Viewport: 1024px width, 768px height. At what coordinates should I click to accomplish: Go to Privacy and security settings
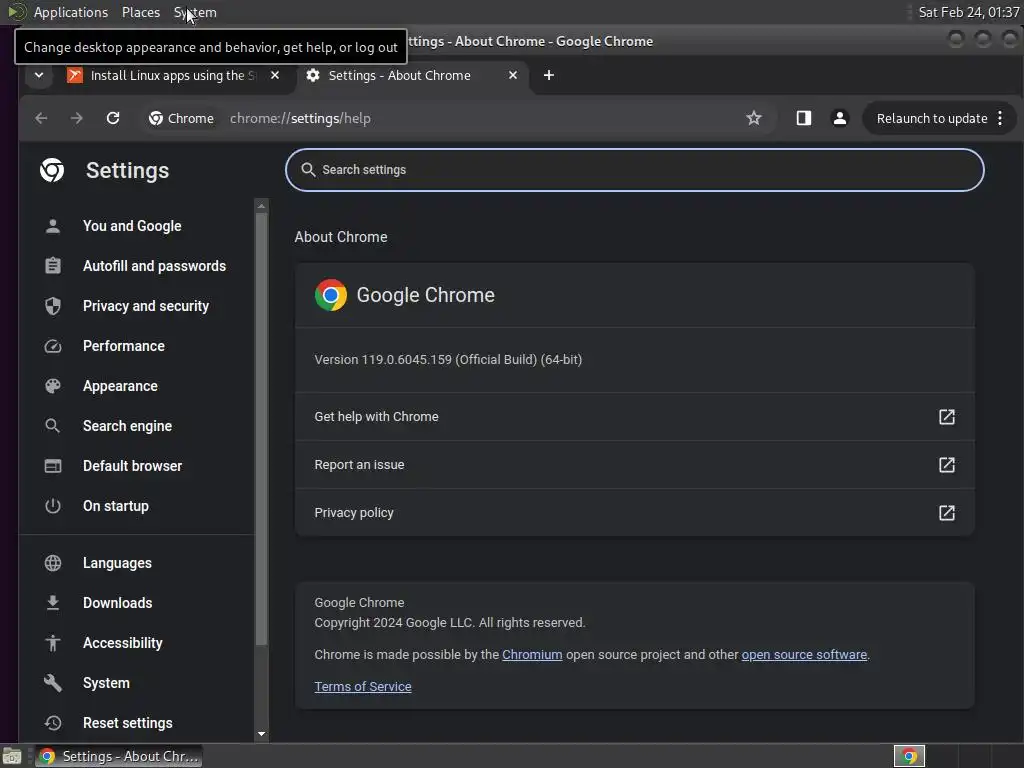[146, 306]
